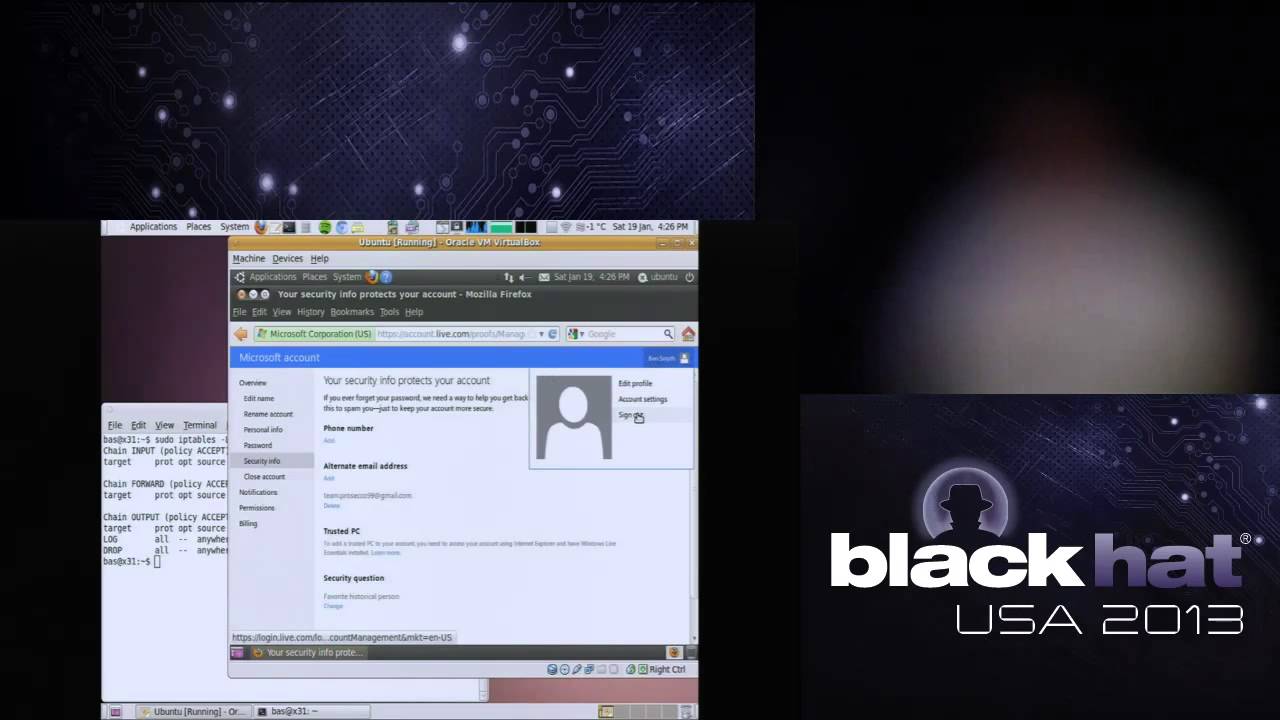Image resolution: width=1280 pixels, height=720 pixels.
Task: Click the volume indicator in the guest panel
Action: click(x=525, y=277)
